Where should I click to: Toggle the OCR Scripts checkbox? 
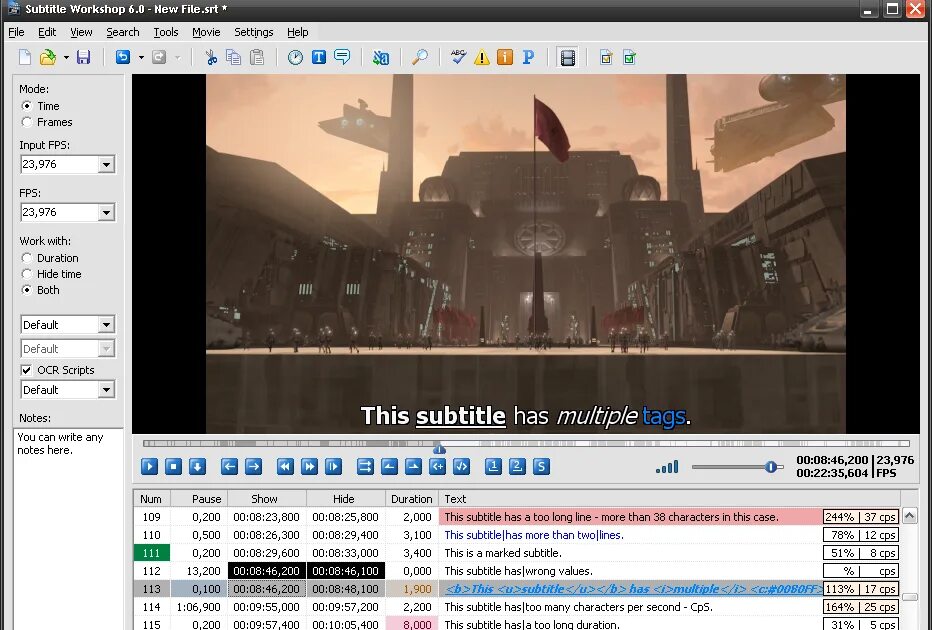(26, 370)
